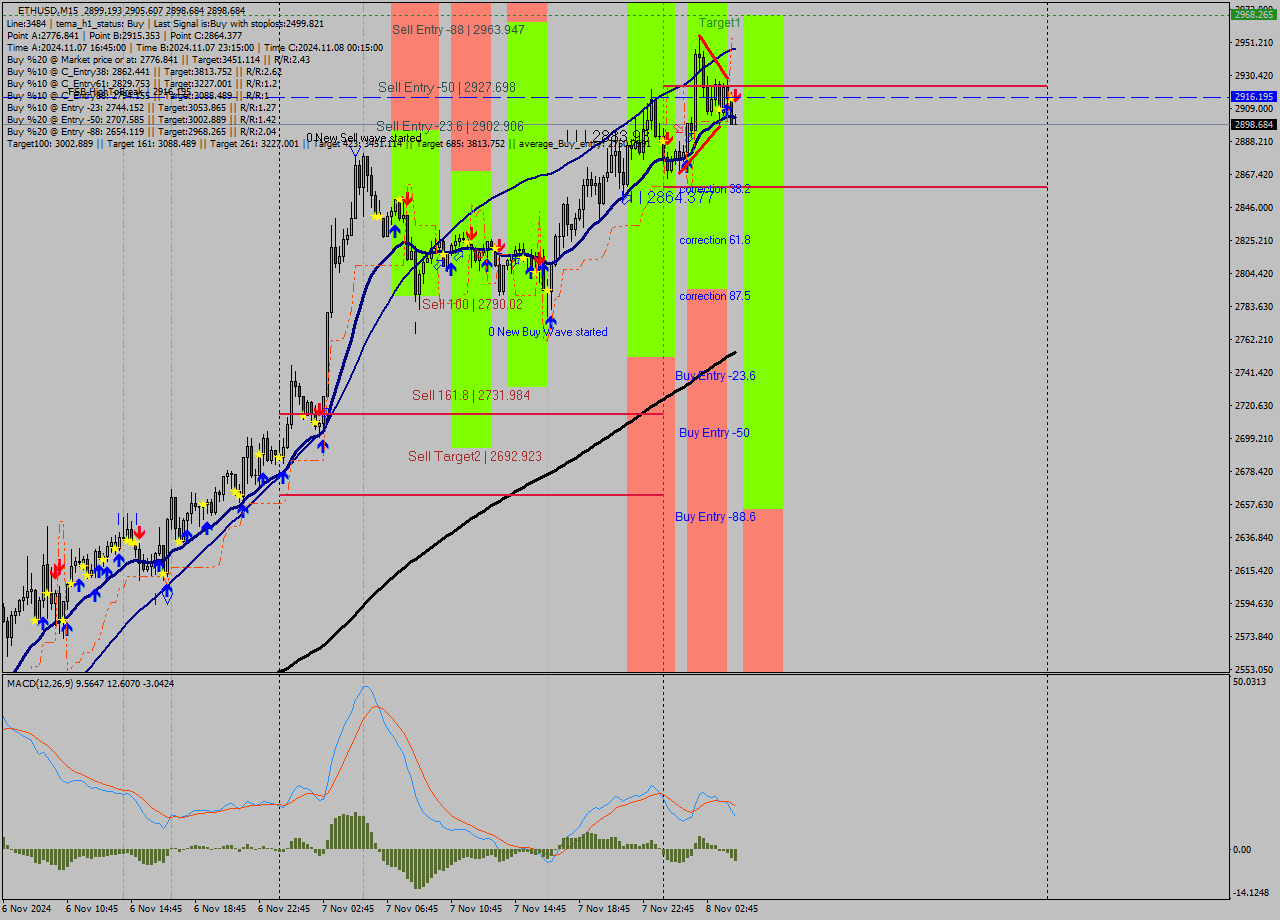Click the blue 2916.195 price tag

point(1253,97)
